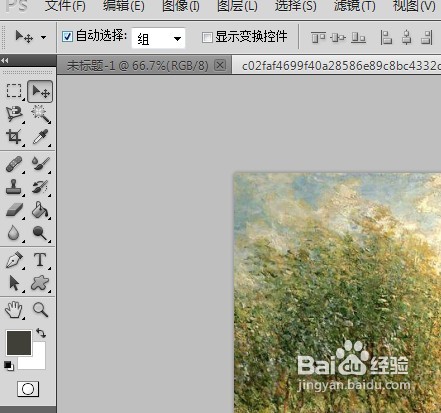
Task: Select the Magic Wand tool
Action: pos(41,114)
